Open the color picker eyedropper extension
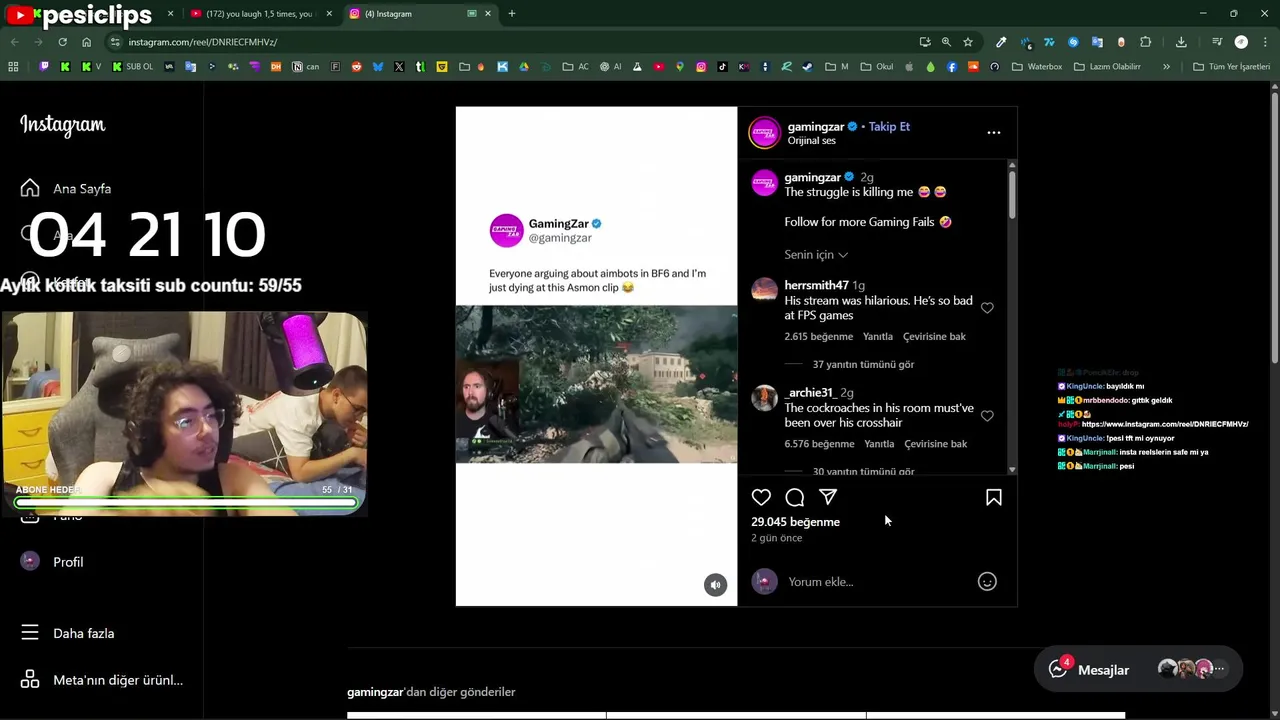The height and width of the screenshot is (720, 1280). coord(1001,42)
